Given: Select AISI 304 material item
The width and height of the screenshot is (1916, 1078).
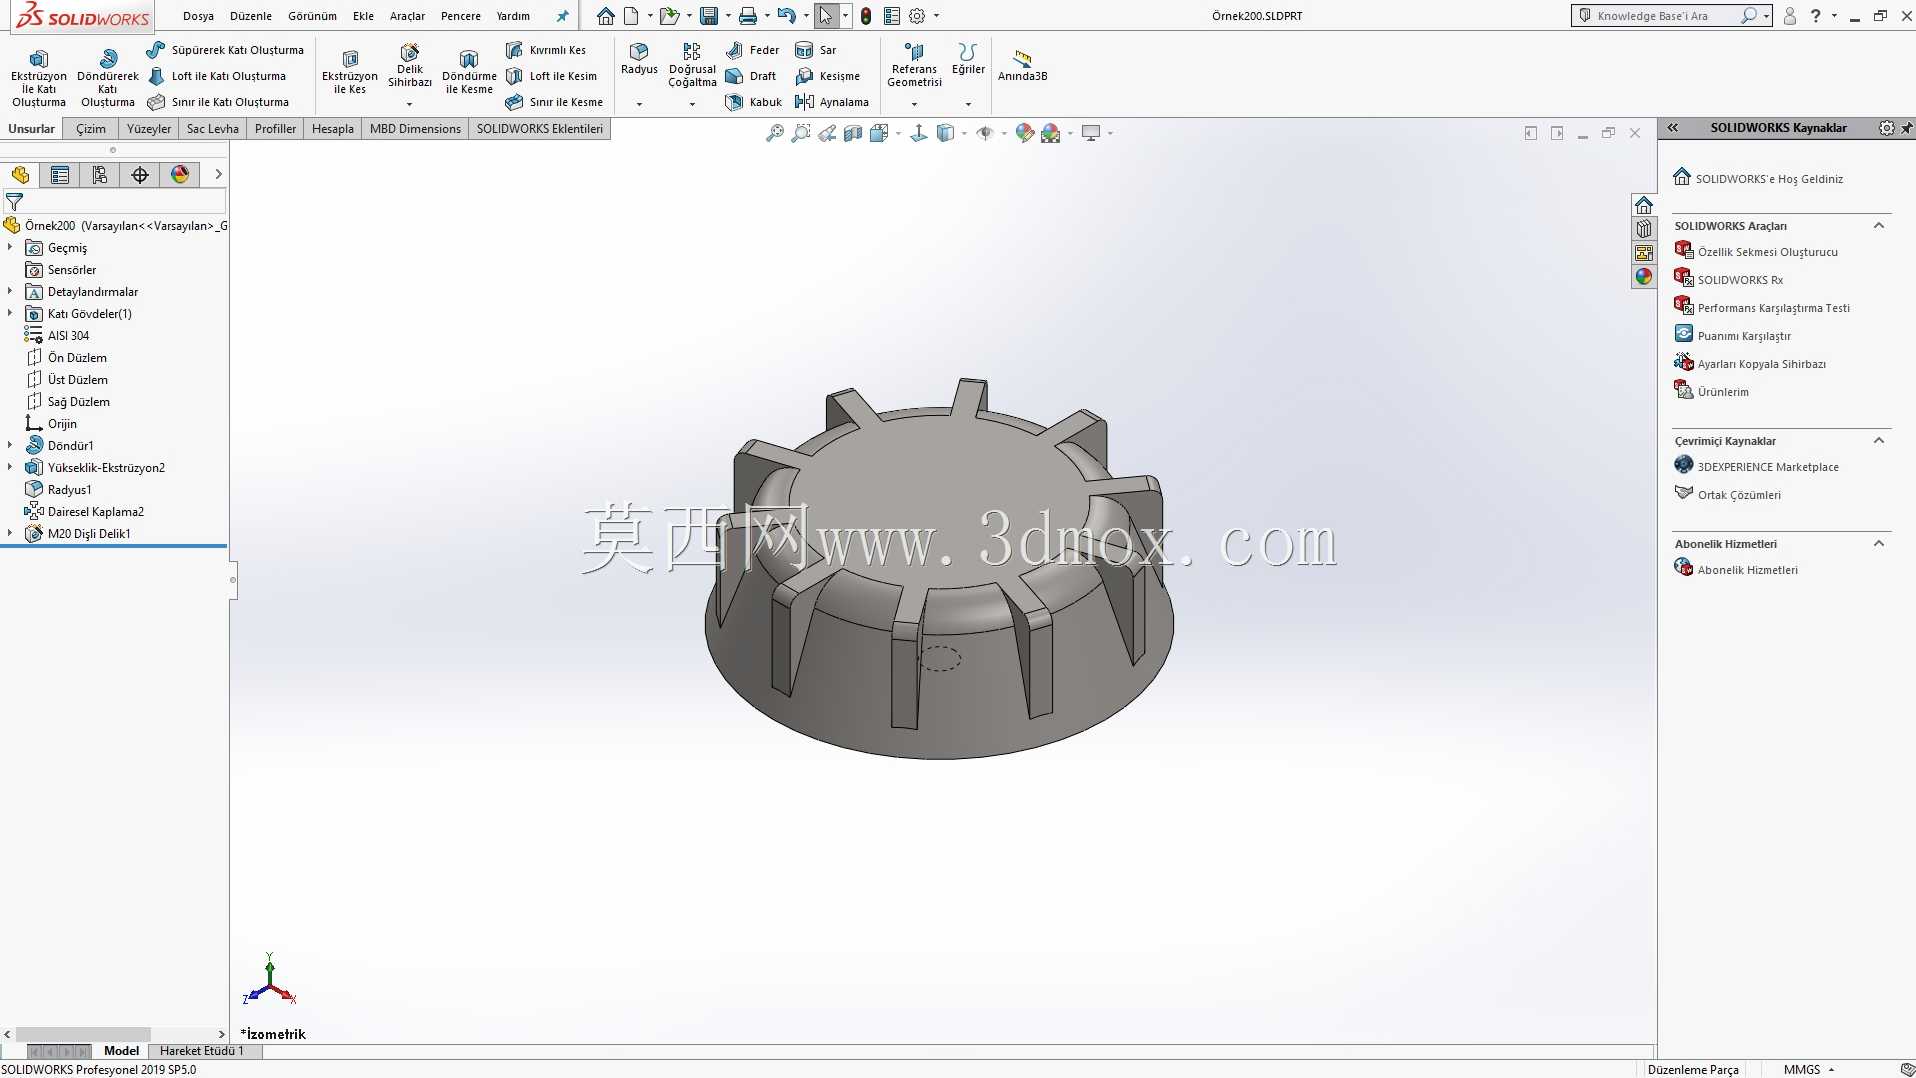Looking at the screenshot, I should [x=68, y=336].
